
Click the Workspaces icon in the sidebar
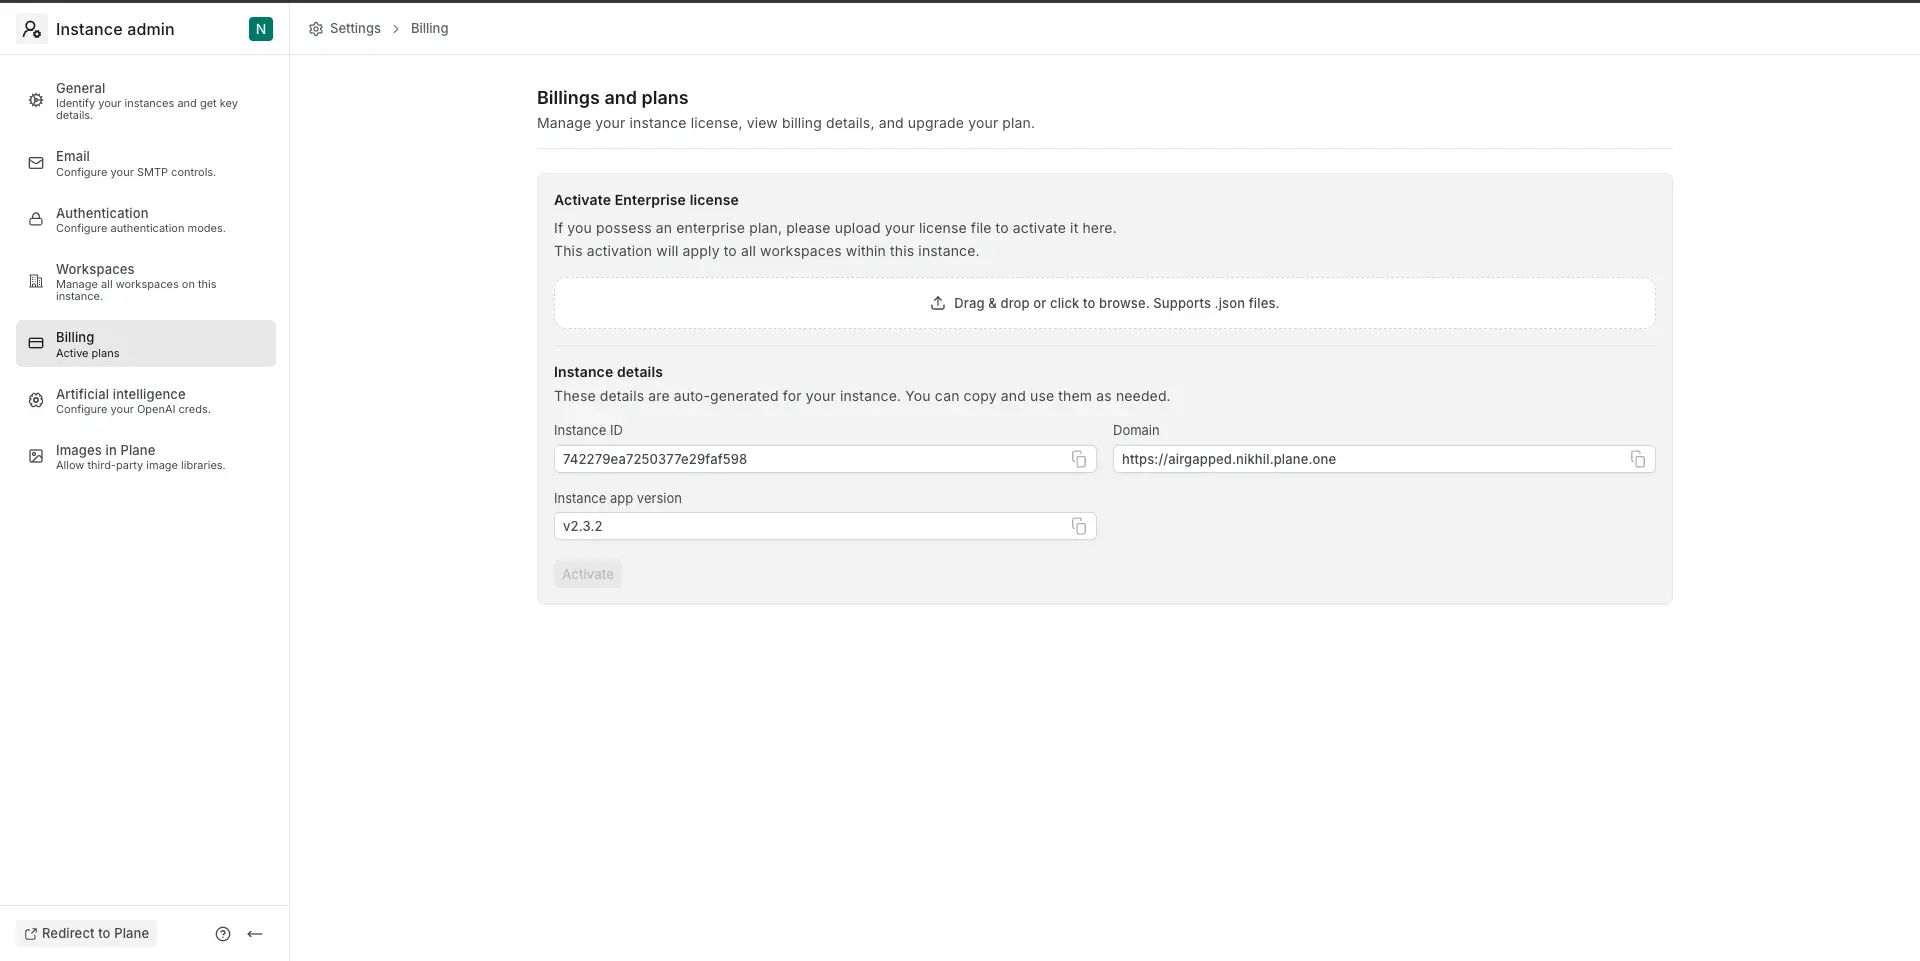pyautogui.click(x=36, y=281)
